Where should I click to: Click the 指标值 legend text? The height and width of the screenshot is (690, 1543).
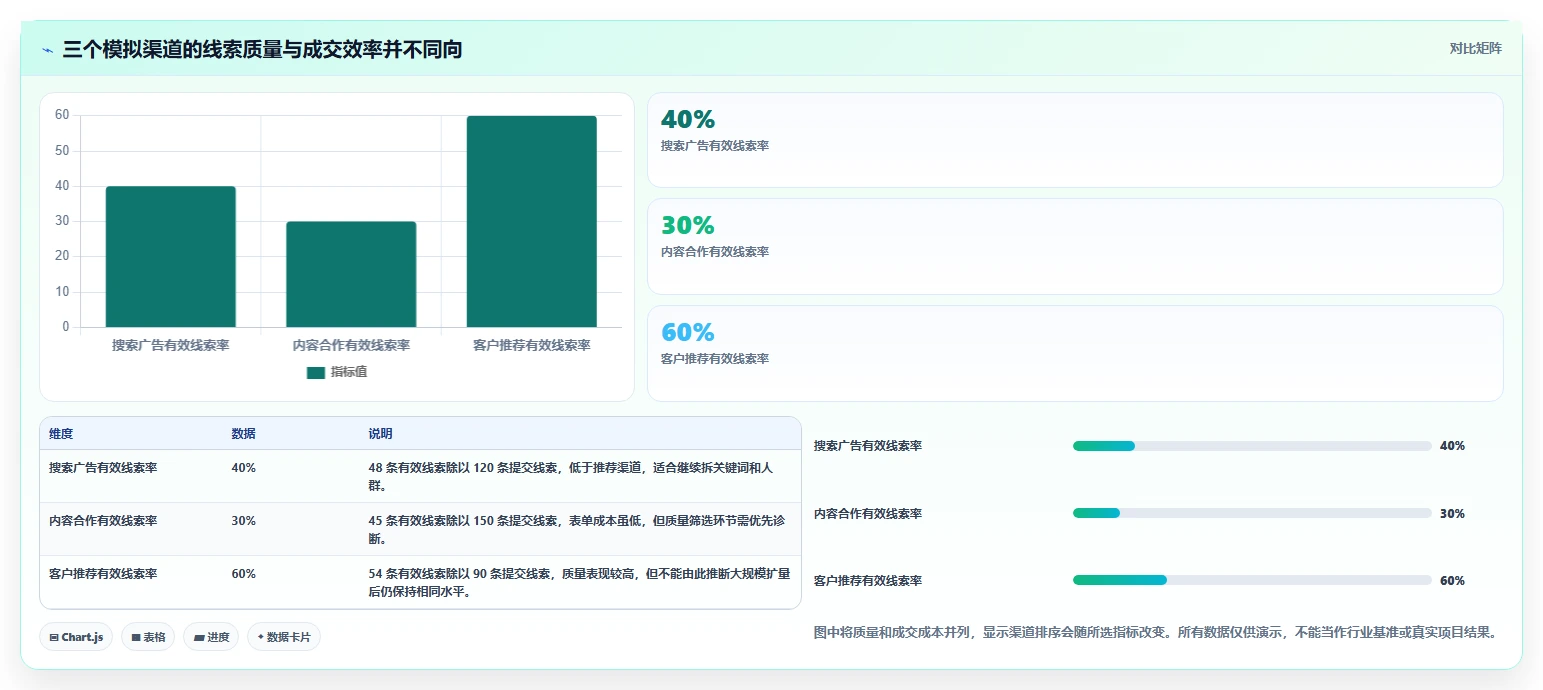tap(349, 373)
